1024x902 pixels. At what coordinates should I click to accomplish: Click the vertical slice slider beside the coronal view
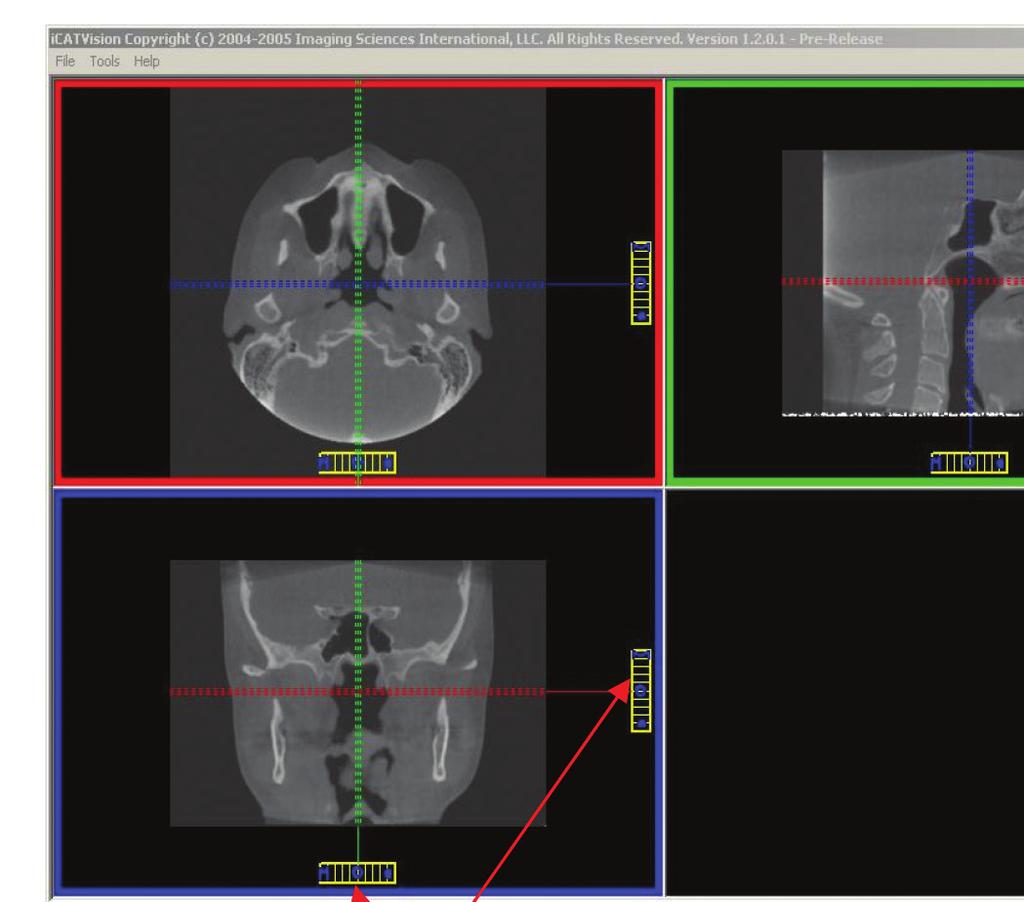[x=641, y=690]
